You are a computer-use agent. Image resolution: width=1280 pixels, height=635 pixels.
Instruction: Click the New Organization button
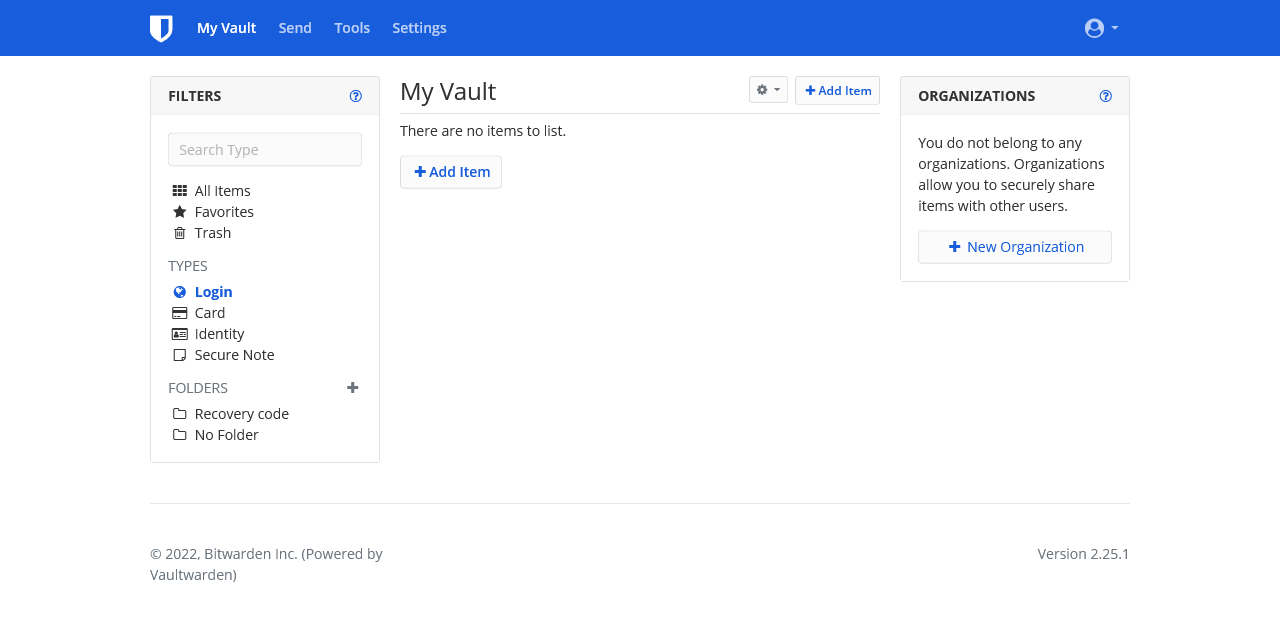coord(1014,247)
